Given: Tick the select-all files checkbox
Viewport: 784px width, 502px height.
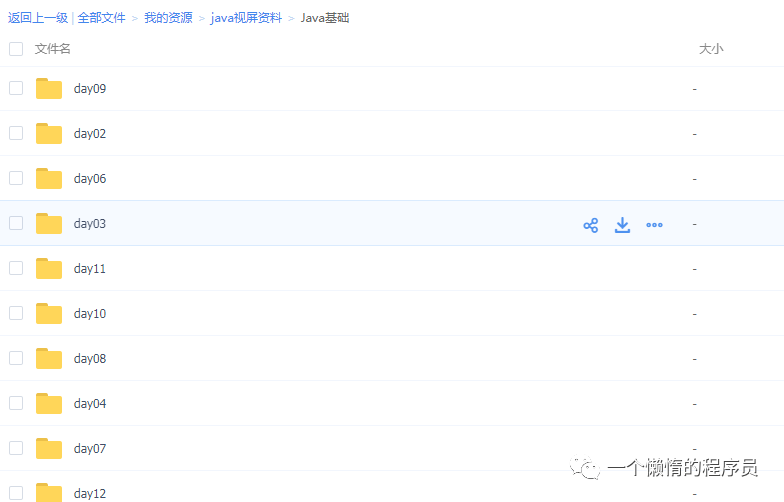Looking at the screenshot, I should [x=16, y=49].
